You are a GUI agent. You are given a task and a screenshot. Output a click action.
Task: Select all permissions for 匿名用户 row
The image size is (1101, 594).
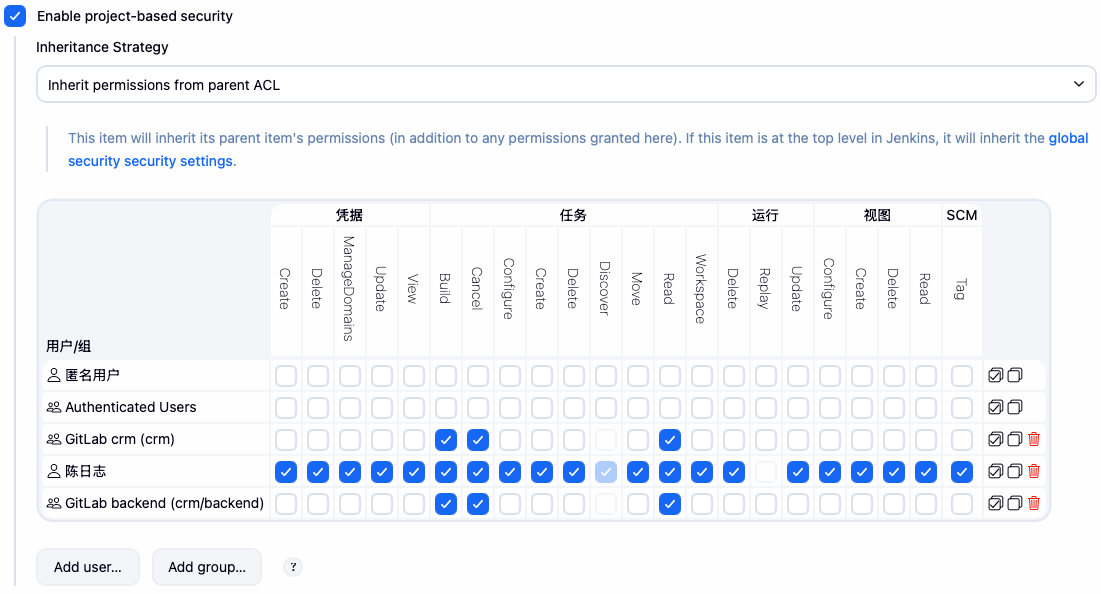point(996,376)
